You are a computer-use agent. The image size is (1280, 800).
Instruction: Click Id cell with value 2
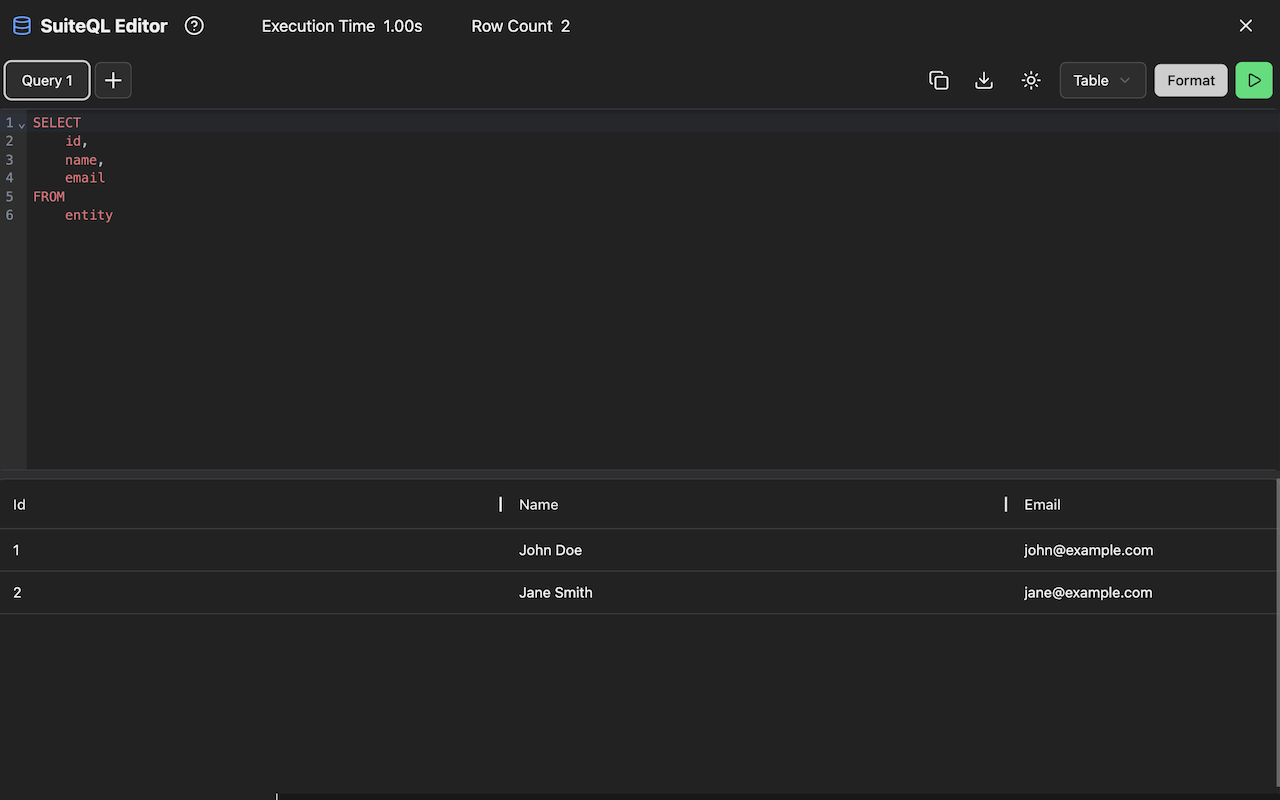pos(253,592)
